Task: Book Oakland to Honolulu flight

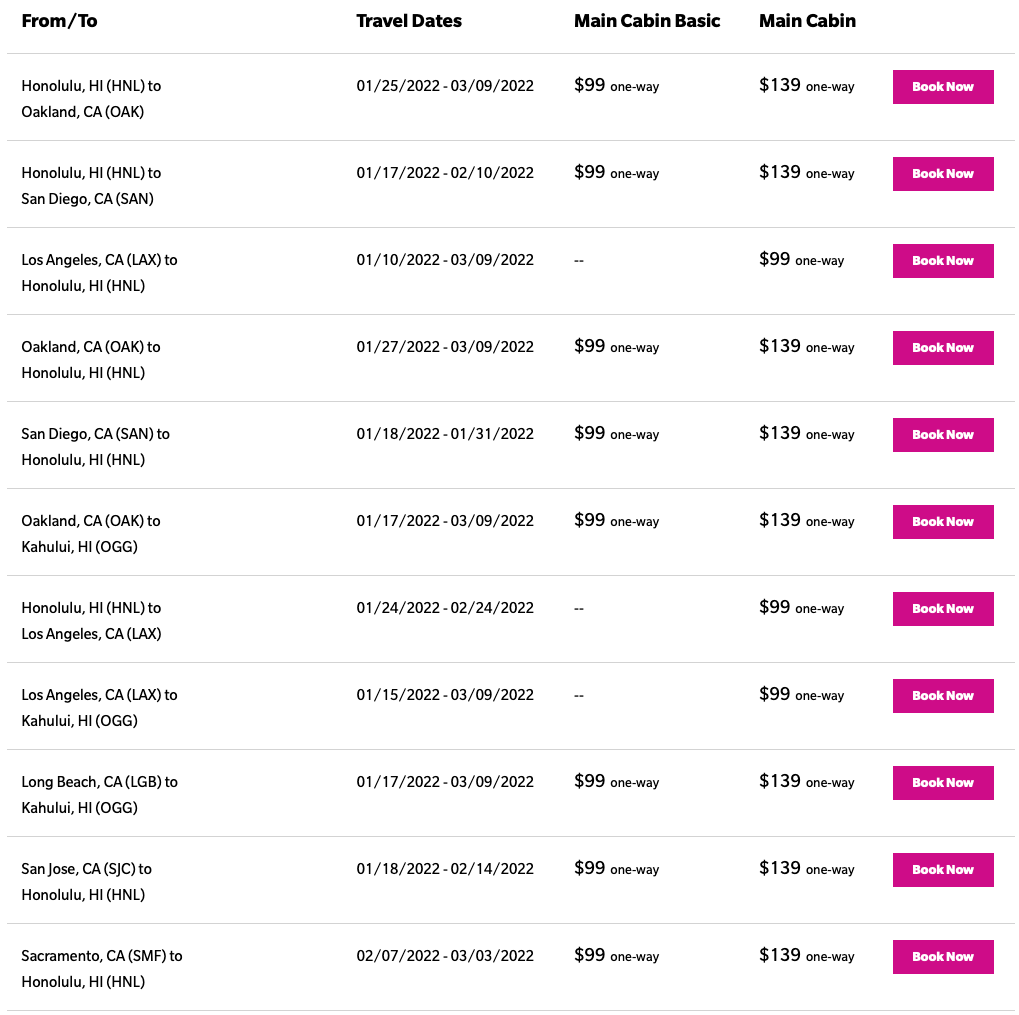Action: [x=942, y=348]
